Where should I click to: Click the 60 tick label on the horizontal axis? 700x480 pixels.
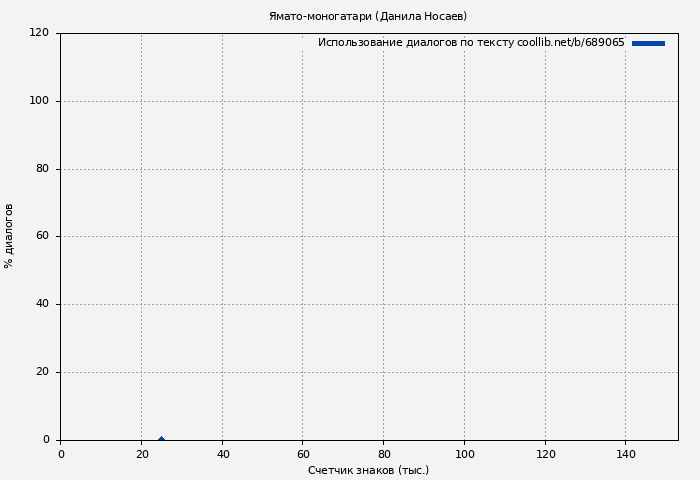click(303, 454)
